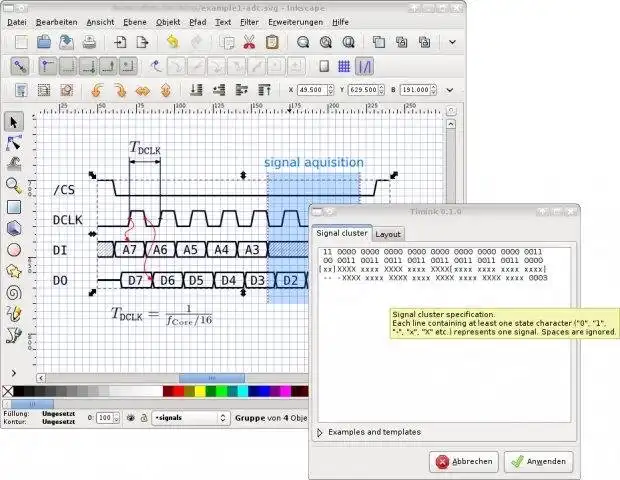Image resolution: width=620 pixels, height=480 pixels.
Task: Toggle current layer visibility eye
Action: click(x=130, y=418)
